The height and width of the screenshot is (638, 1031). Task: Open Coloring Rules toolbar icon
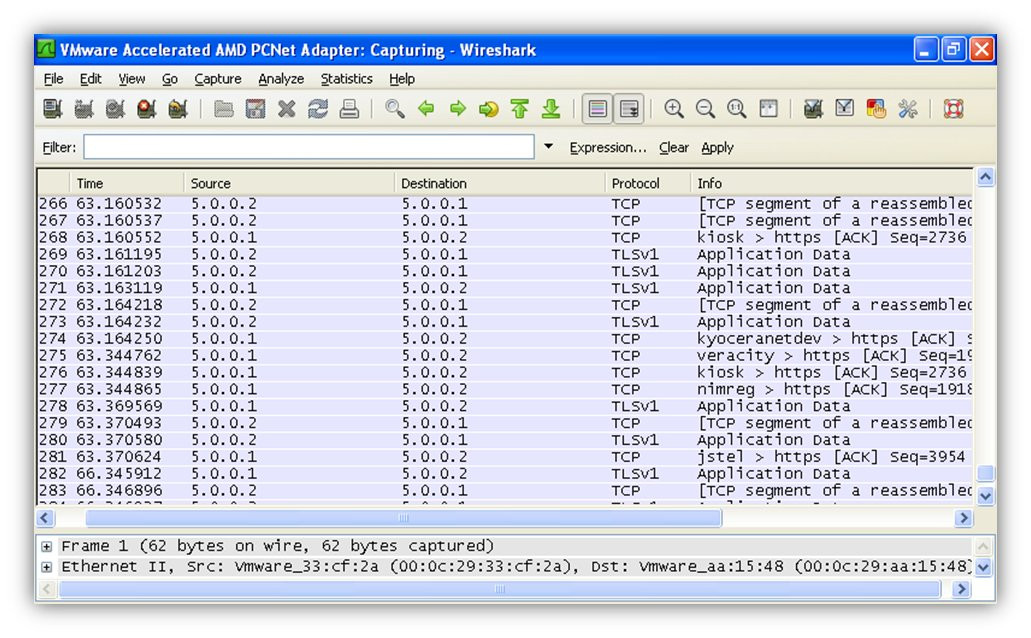[876, 109]
